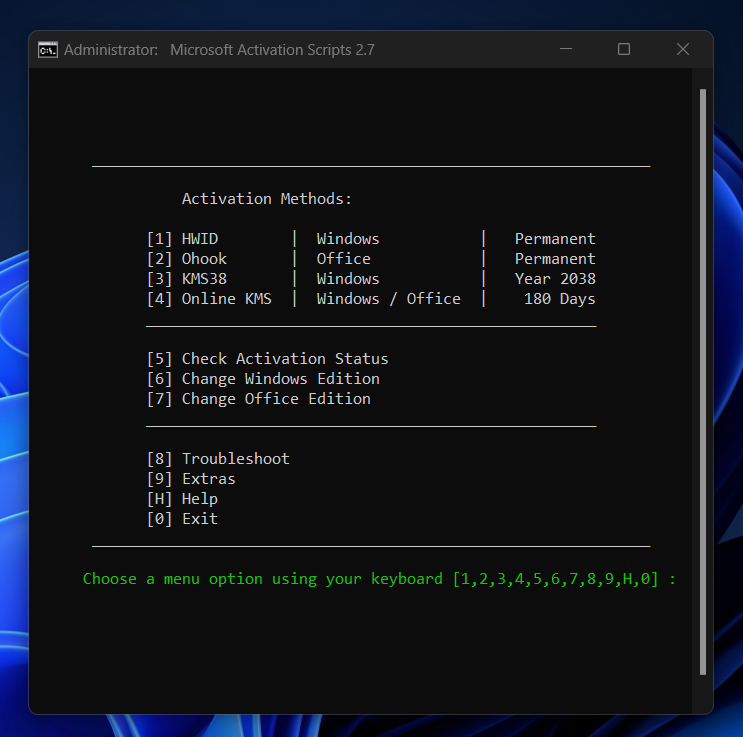Click the vertical scrollbar of the console

(702, 380)
